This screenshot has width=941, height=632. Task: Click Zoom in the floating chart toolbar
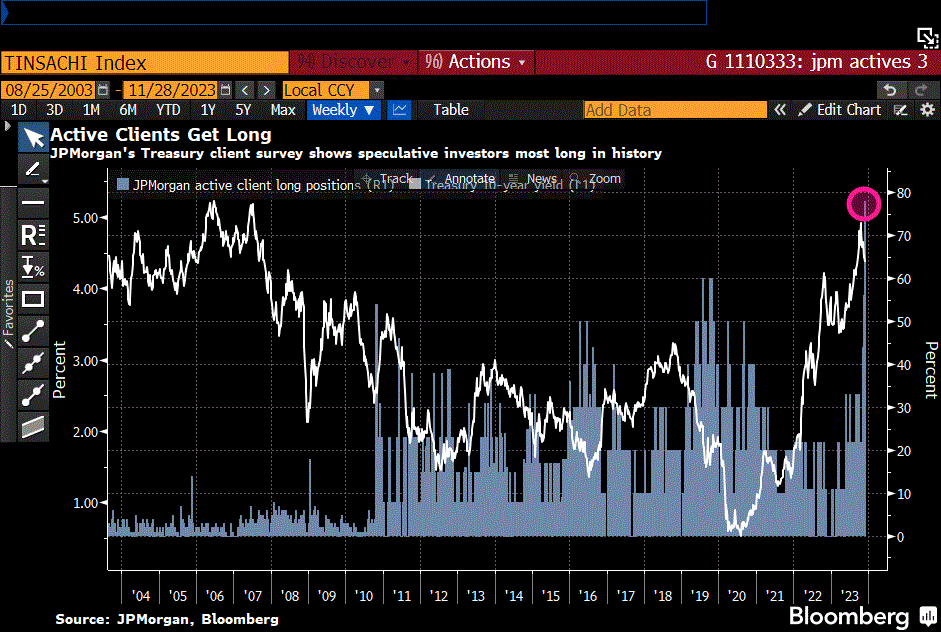point(596,179)
